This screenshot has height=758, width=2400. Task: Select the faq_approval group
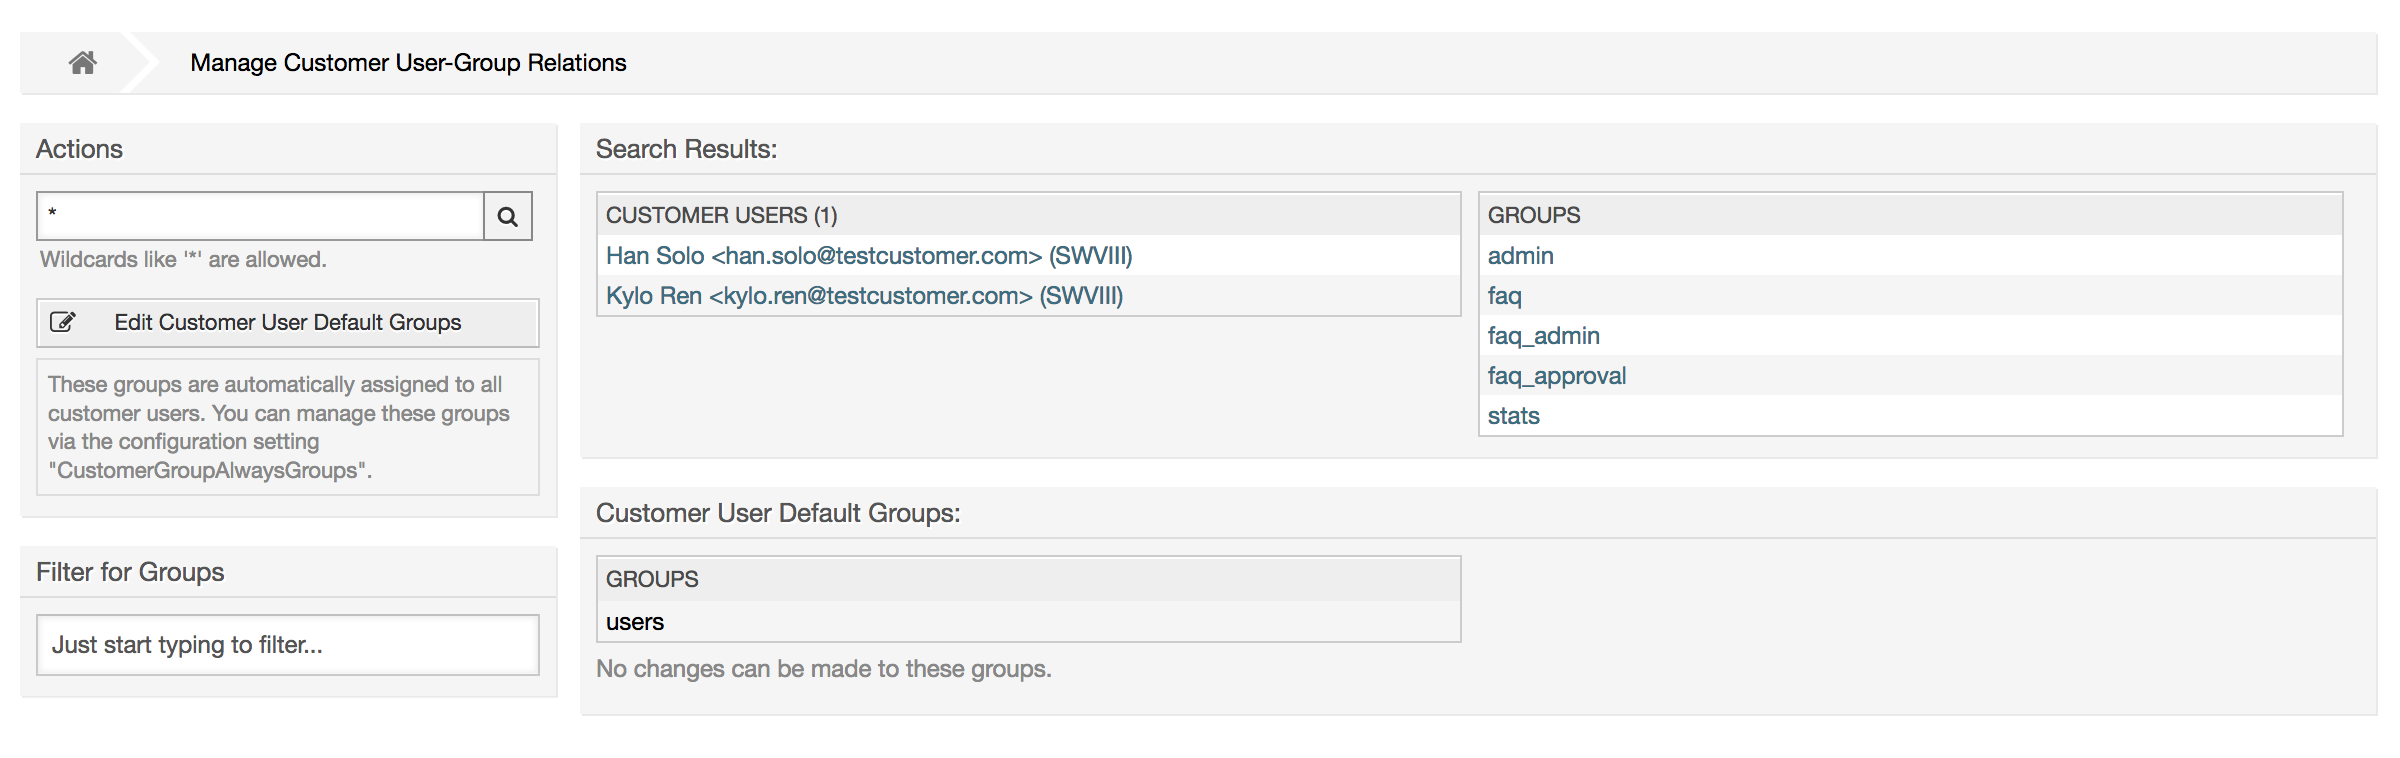[1557, 375]
